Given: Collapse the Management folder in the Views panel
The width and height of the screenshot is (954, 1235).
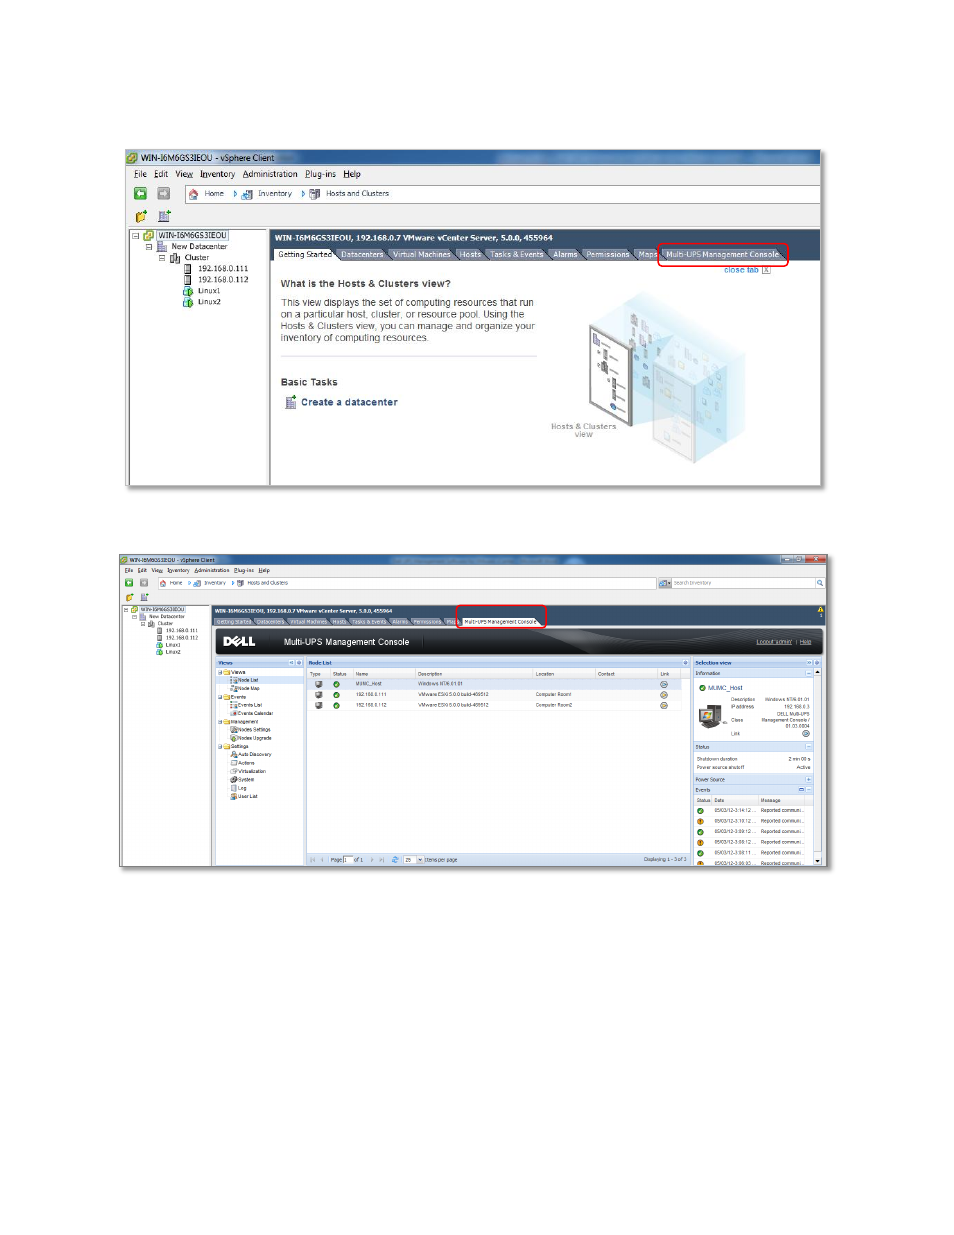Looking at the screenshot, I should coord(220,722).
